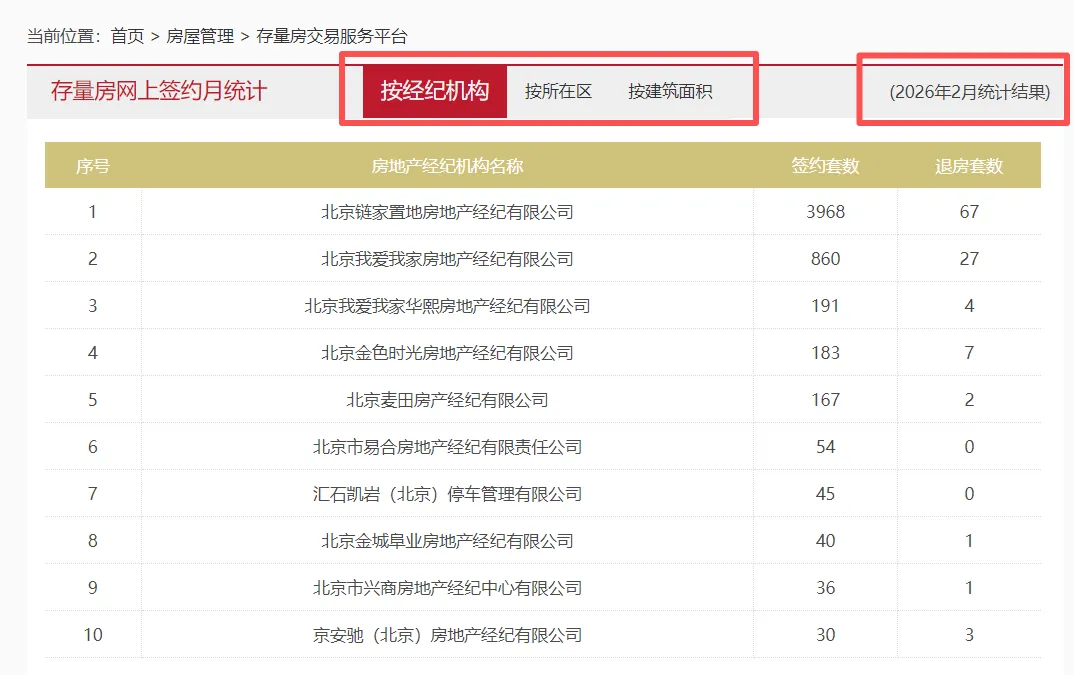Image resolution: width=1074 pixels, height=675 pixels.
Task: Click cancellation count 4 for 我爱我家华熙
Action: tap(969, 306)
